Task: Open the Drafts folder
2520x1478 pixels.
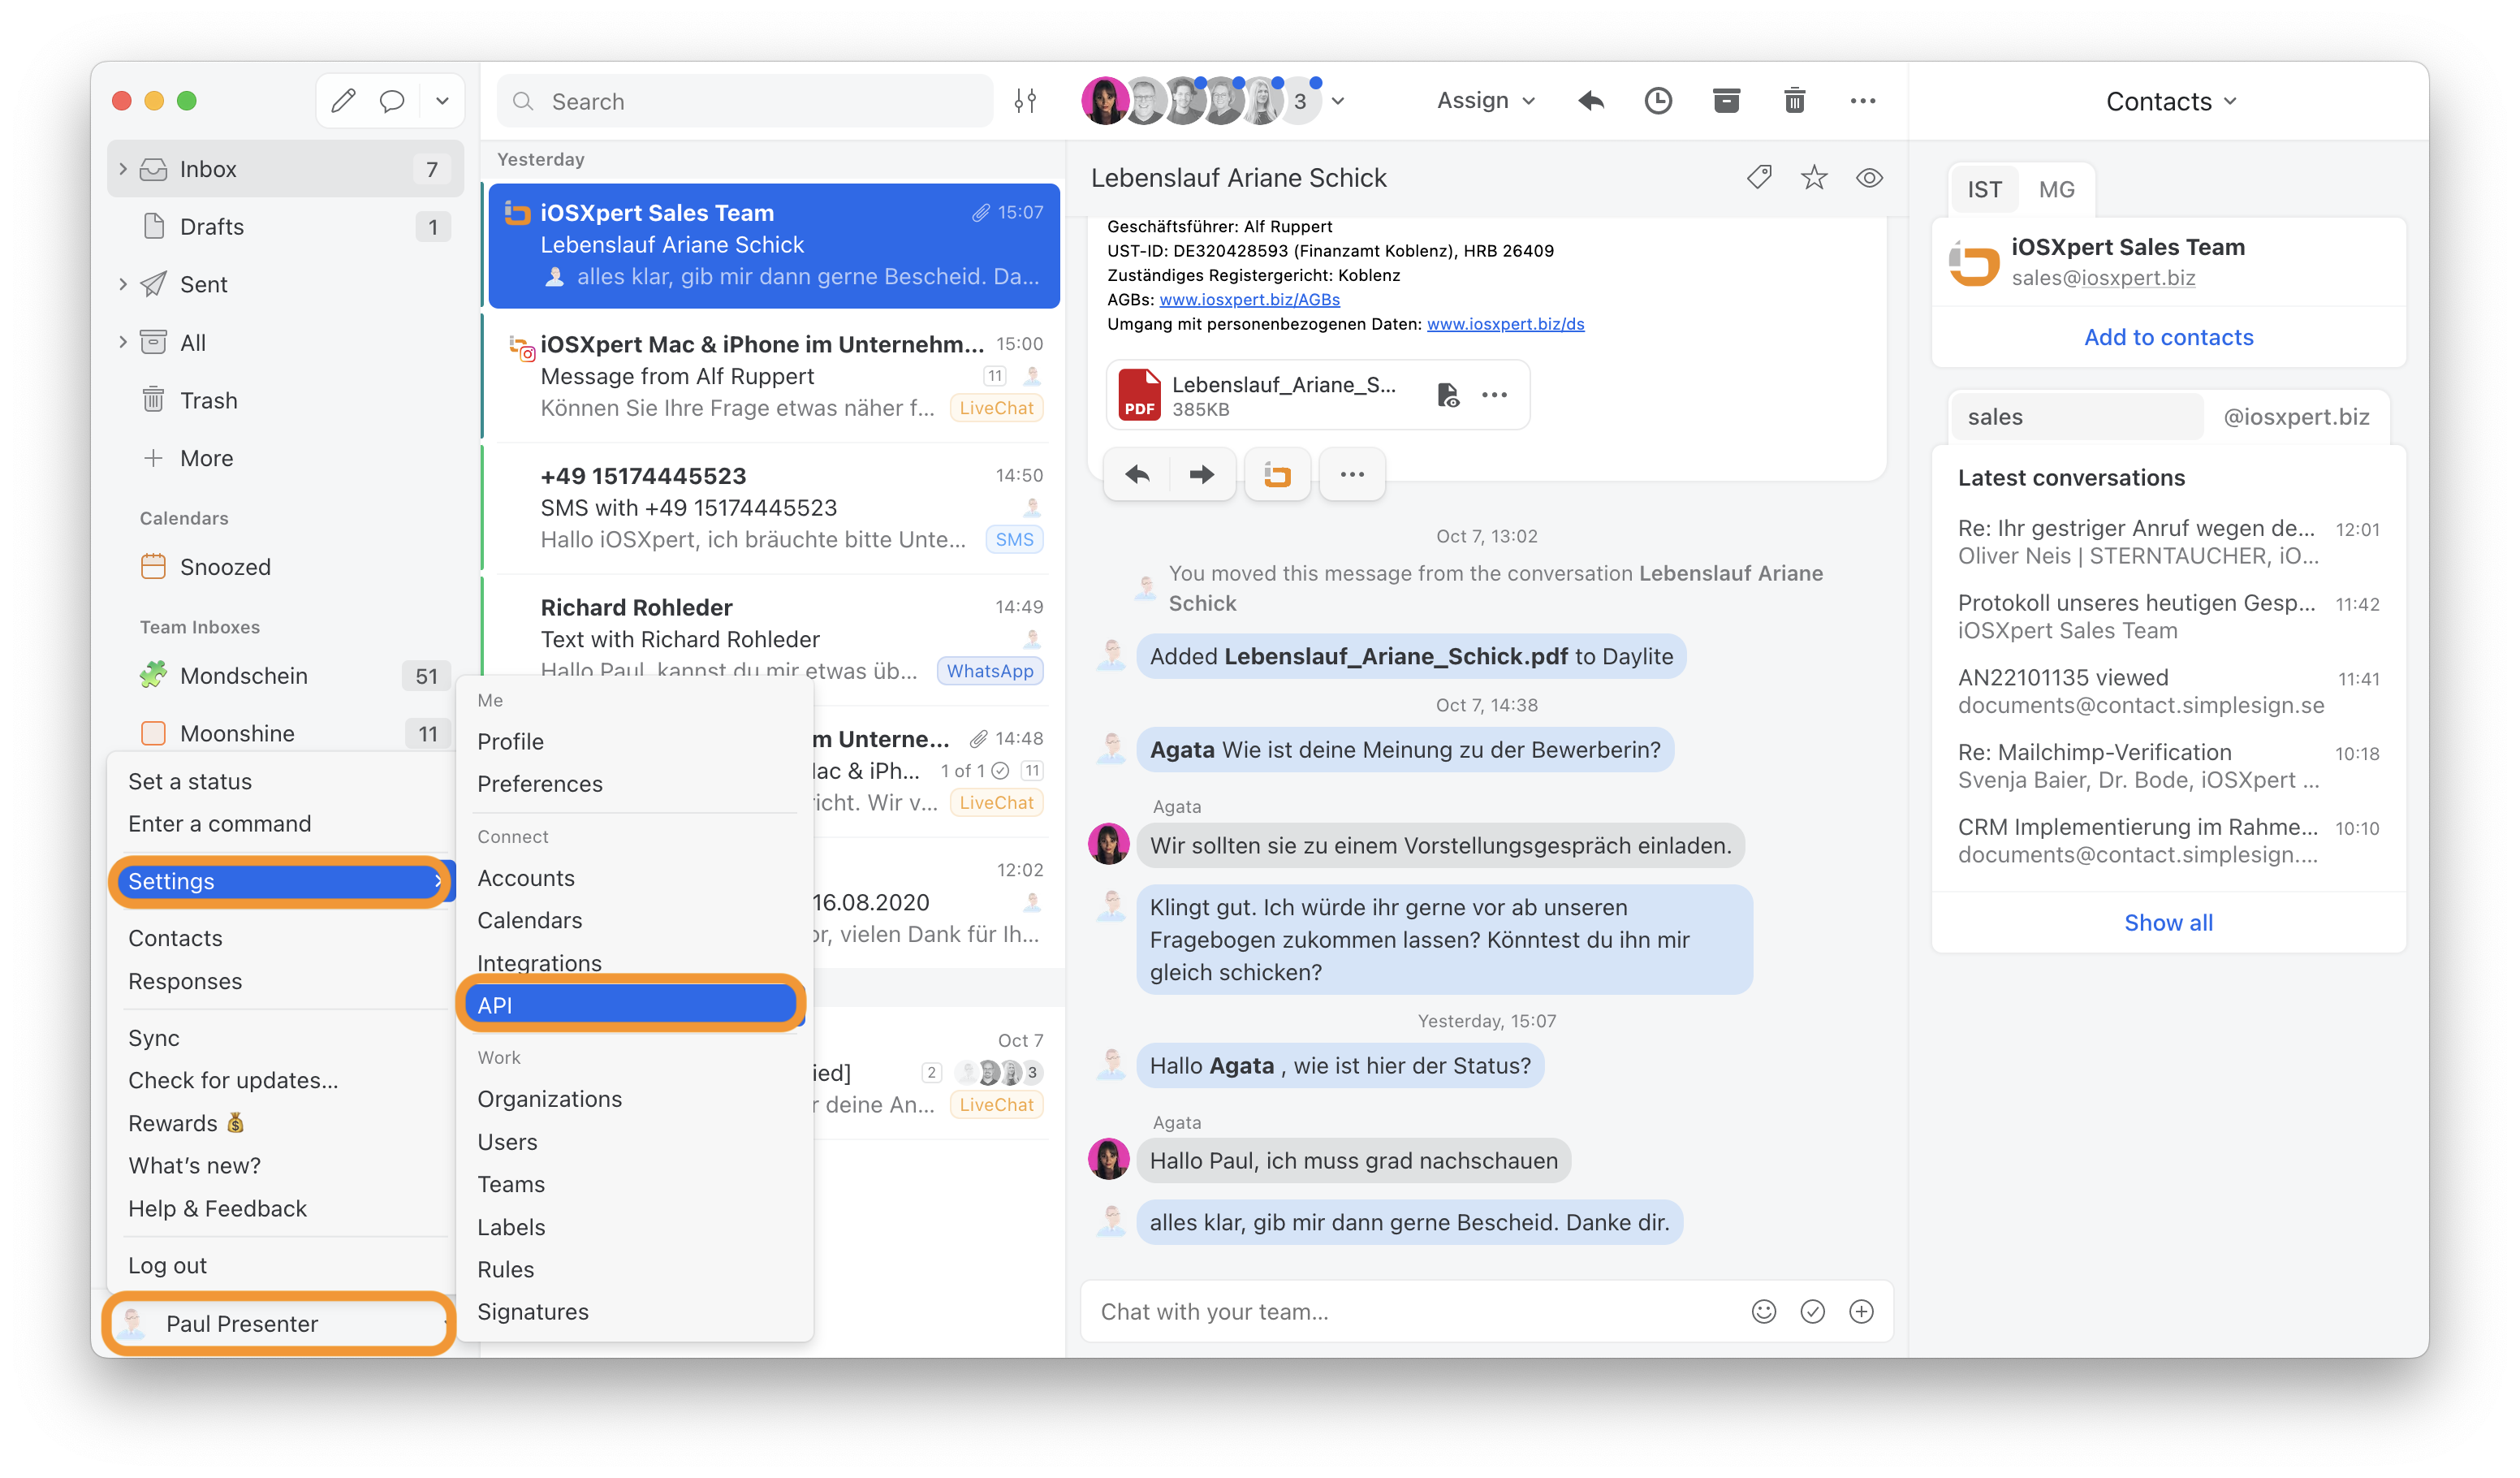Action: pyautogui.click(x=285, y=227)
